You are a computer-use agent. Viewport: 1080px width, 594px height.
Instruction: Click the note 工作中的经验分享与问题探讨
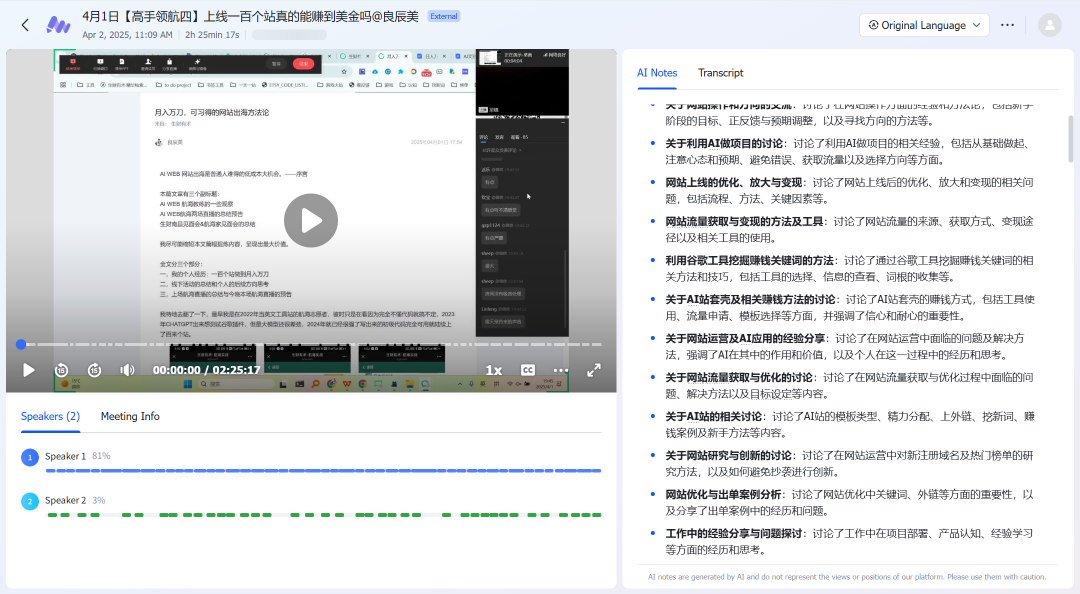[x=734, y=533]
